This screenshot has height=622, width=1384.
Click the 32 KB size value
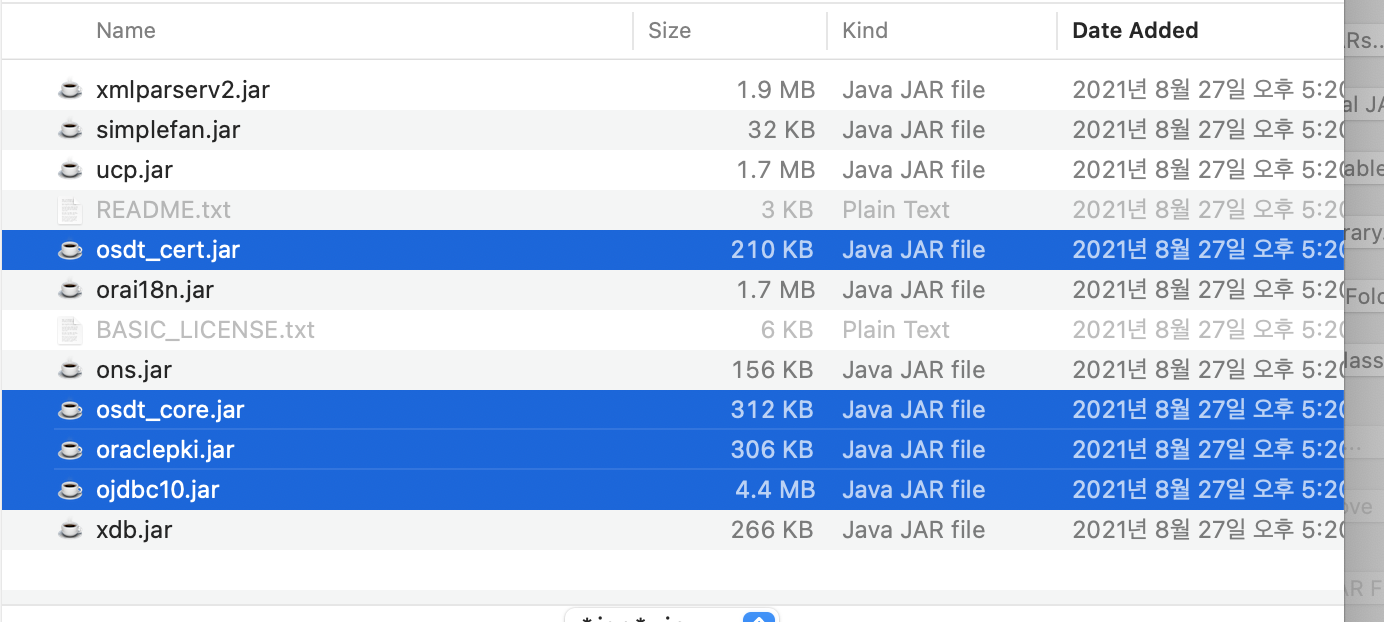[781, 130]
